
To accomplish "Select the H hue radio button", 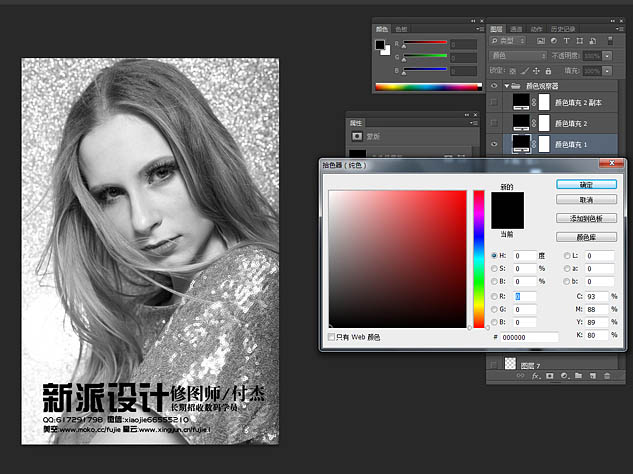I will (494, 256).
